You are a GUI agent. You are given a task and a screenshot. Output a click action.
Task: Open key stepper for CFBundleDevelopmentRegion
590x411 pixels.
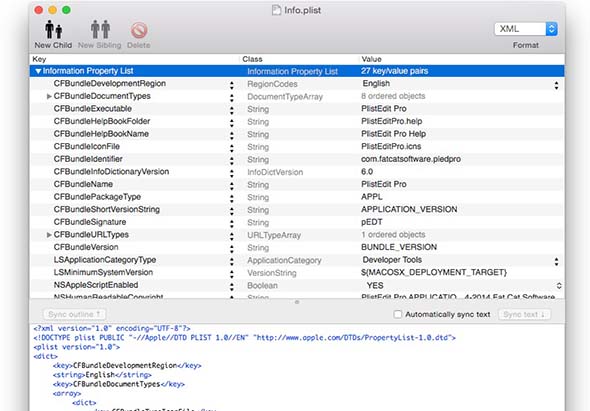[x=231, y=86]
